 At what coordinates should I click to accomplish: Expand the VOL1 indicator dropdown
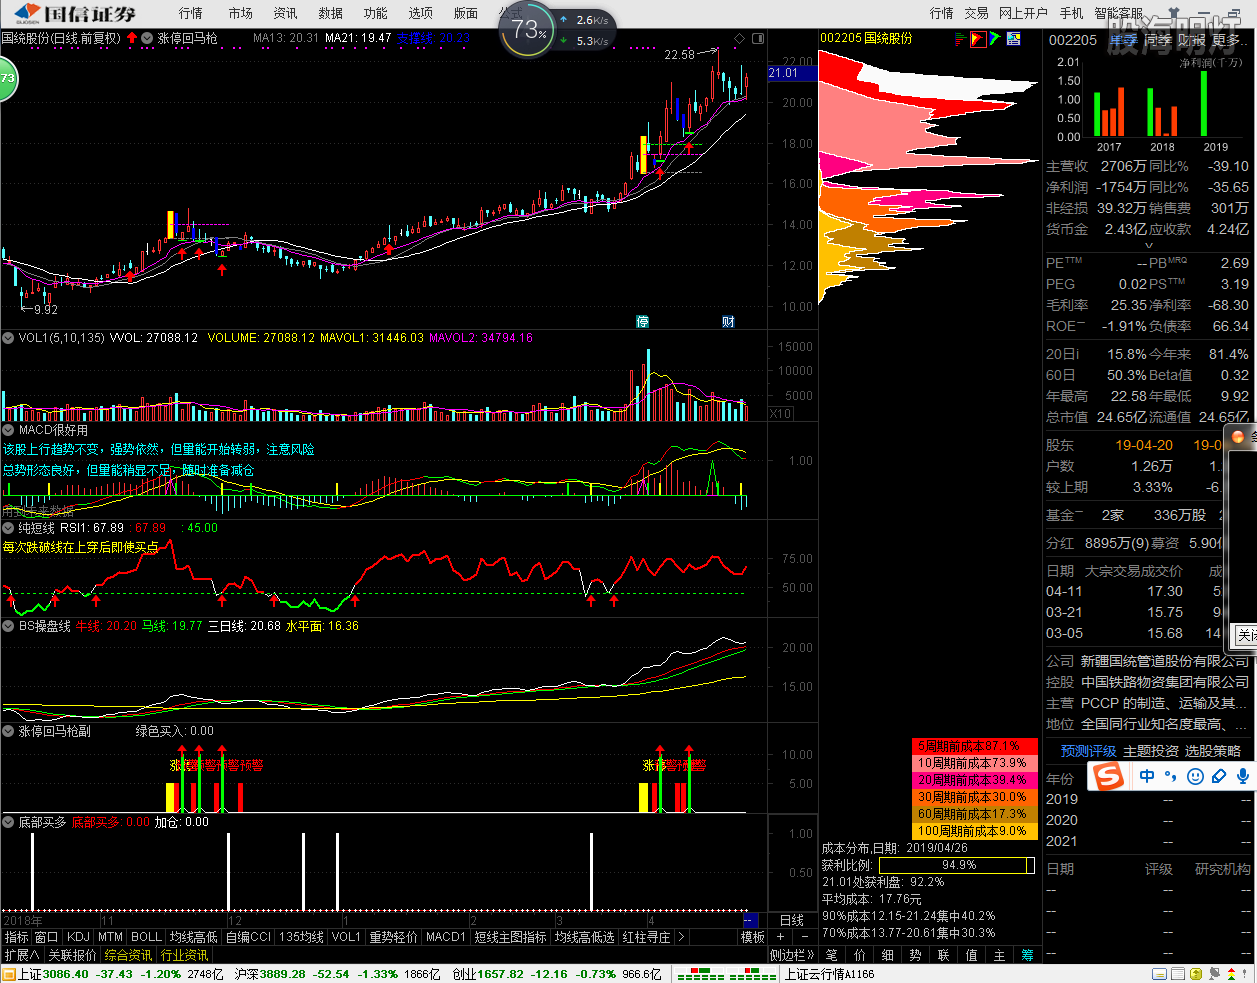tap(8, 338)
